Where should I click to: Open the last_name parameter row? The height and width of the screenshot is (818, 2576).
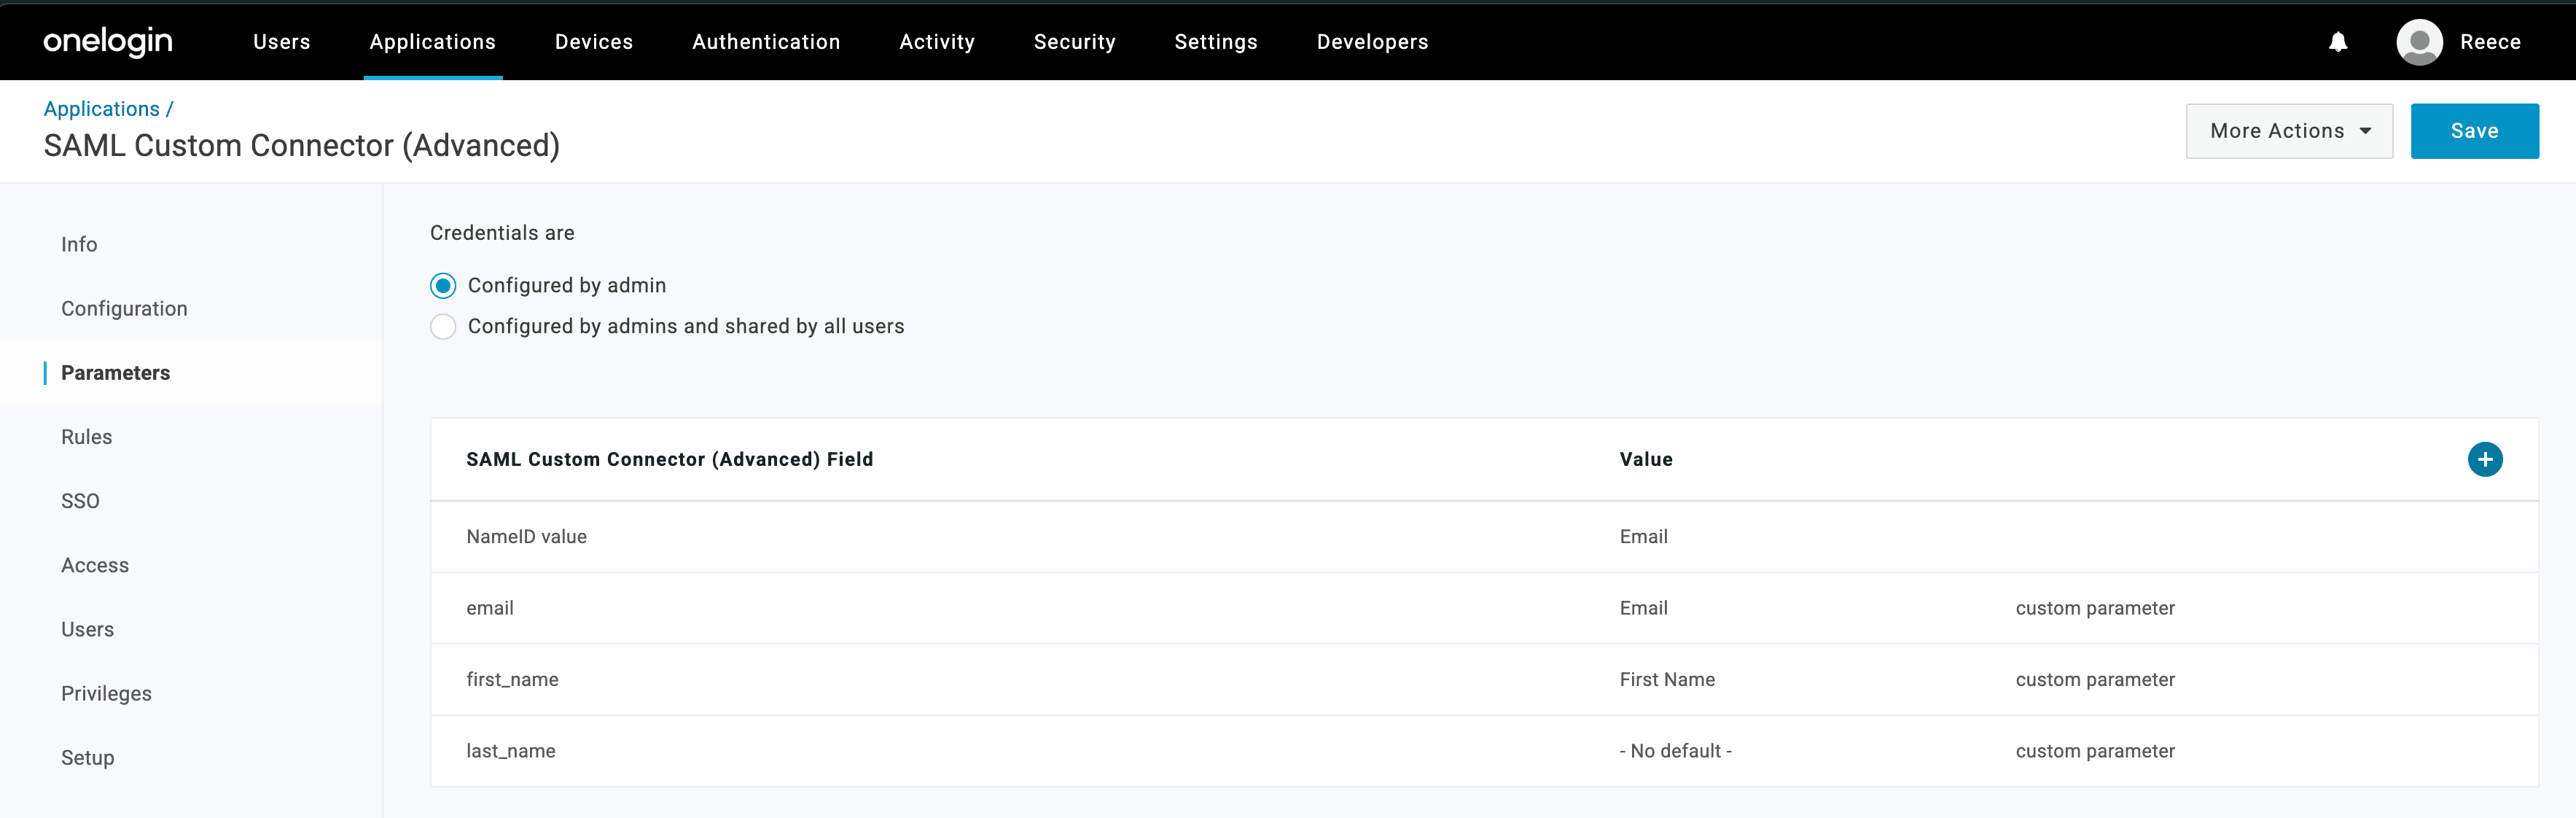click(x=1484, y=751)
